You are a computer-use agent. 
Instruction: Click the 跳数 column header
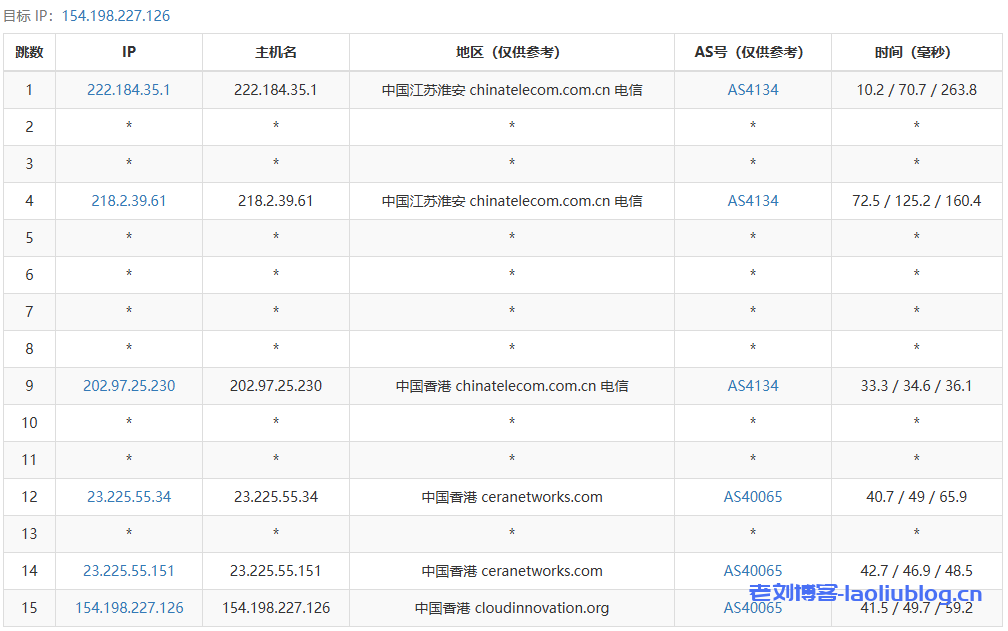[x=29, y=52]
